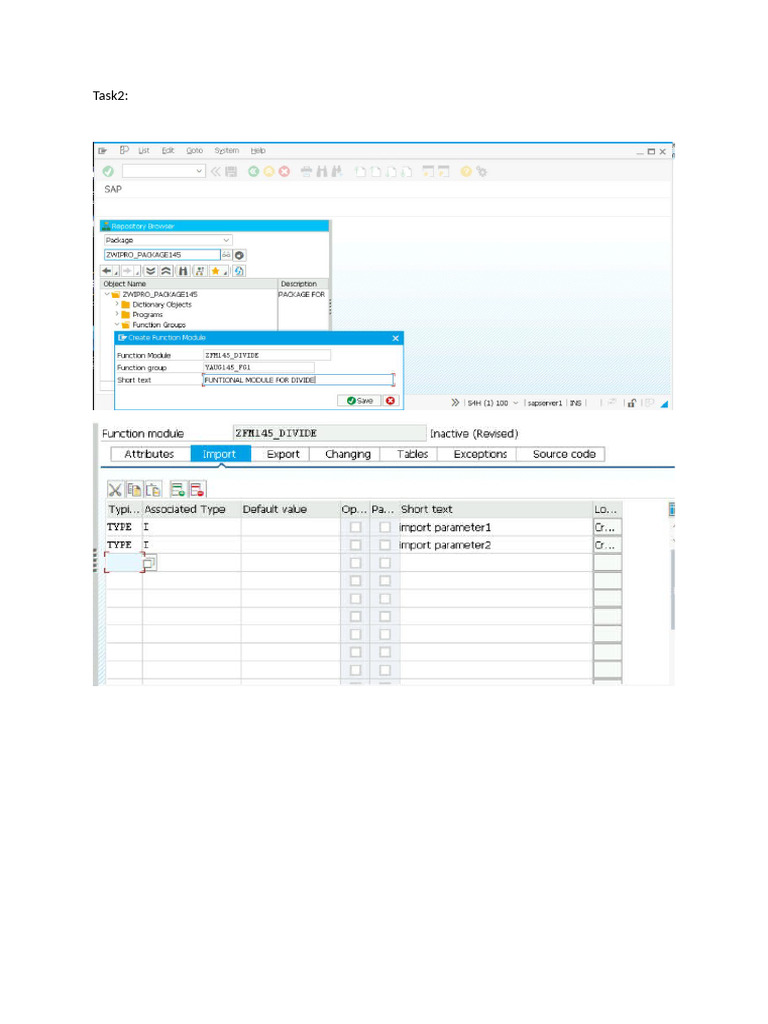The width and height of the screenshot is (768, 1024).
Task: Switch to the Exceptions tab
Action: point(480,454)
